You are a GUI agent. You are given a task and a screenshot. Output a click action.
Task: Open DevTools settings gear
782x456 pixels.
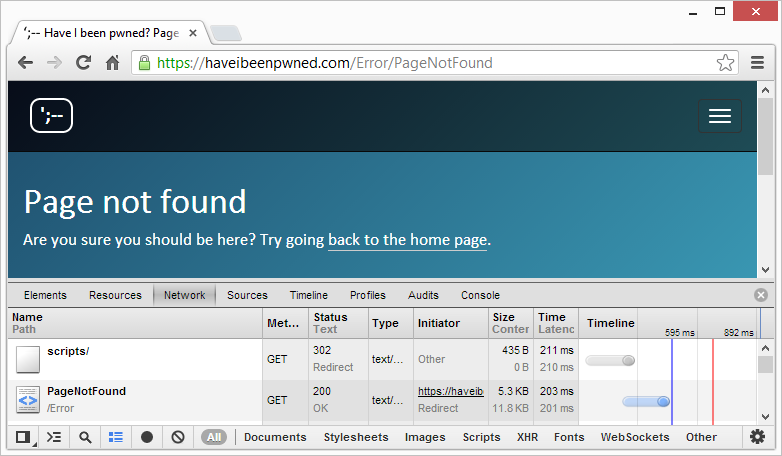758,437
